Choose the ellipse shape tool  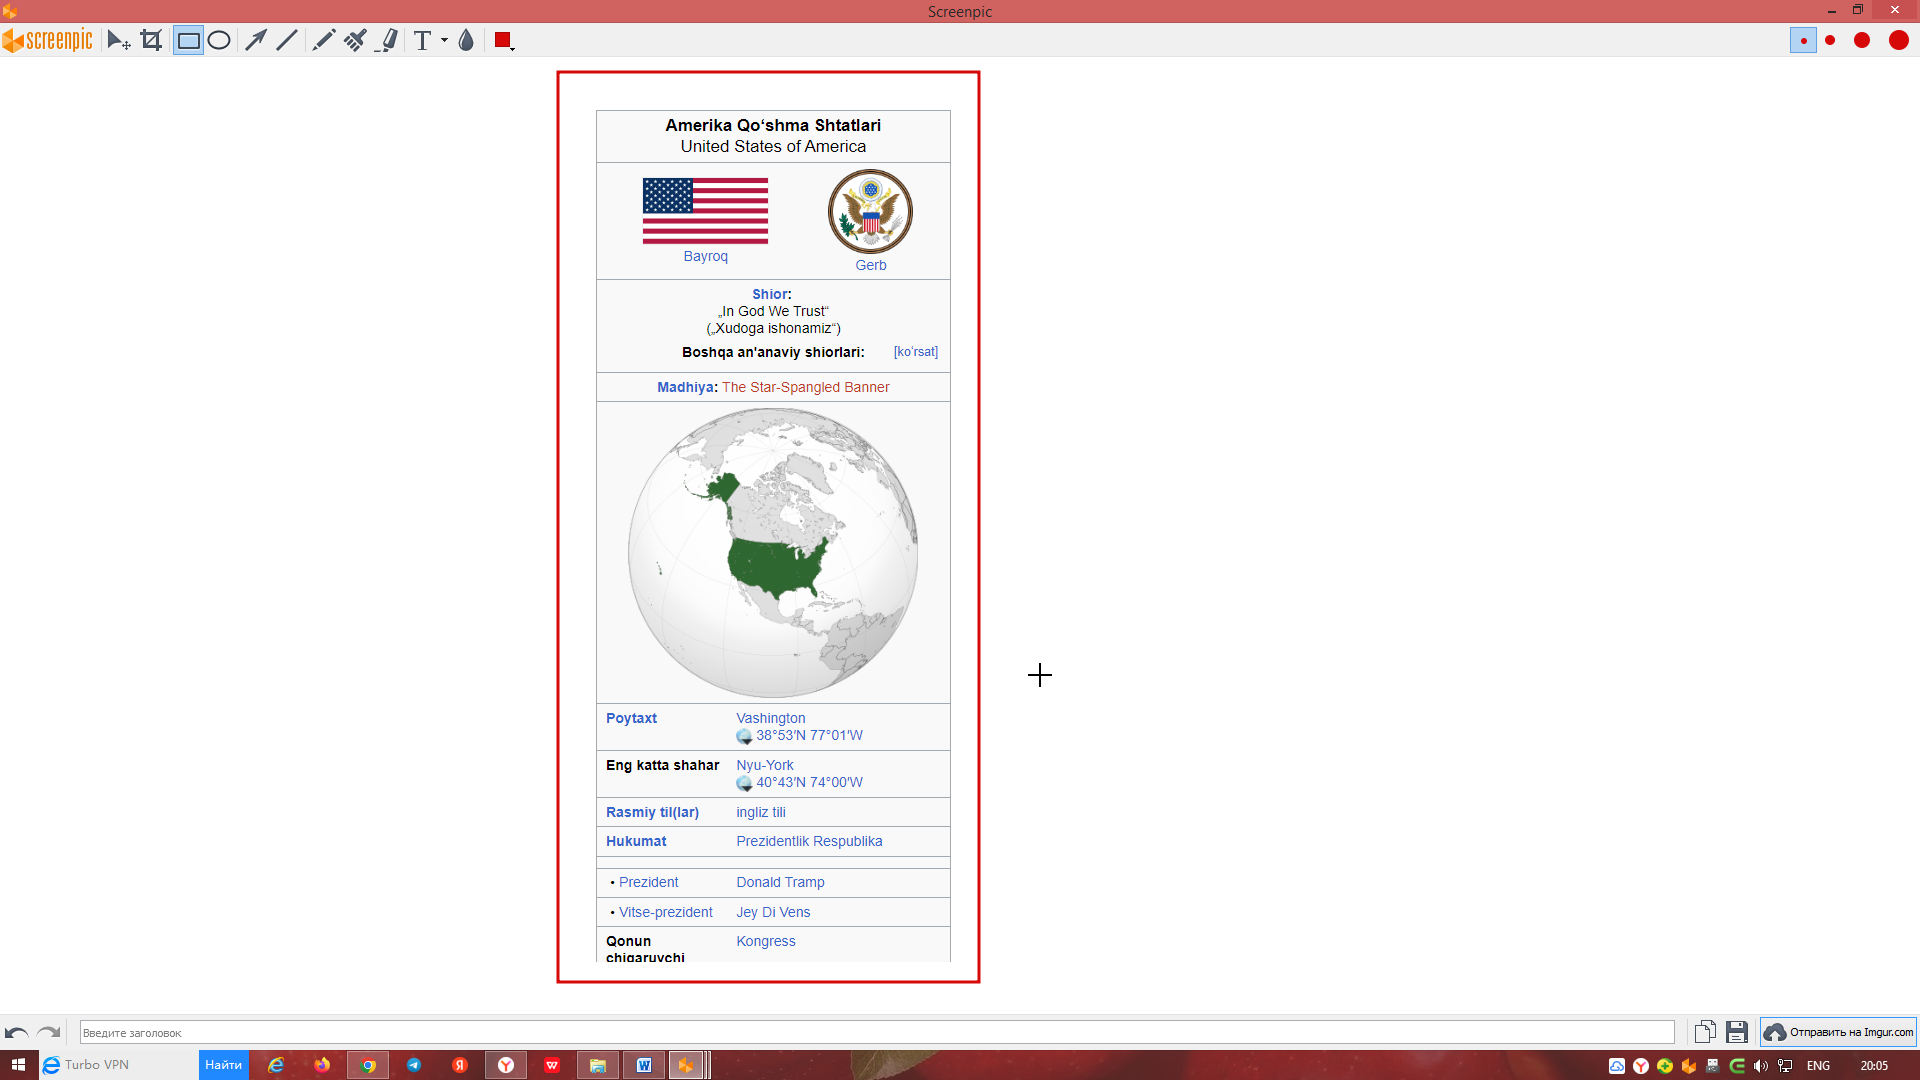(219, 41)
